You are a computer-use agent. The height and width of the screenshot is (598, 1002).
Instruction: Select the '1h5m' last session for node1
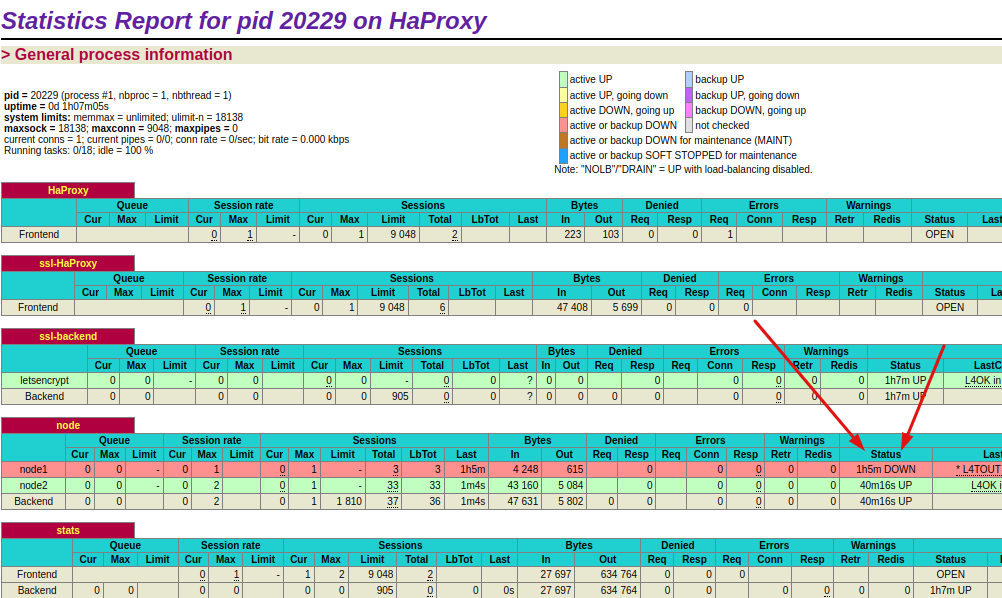tap(473, 470)
